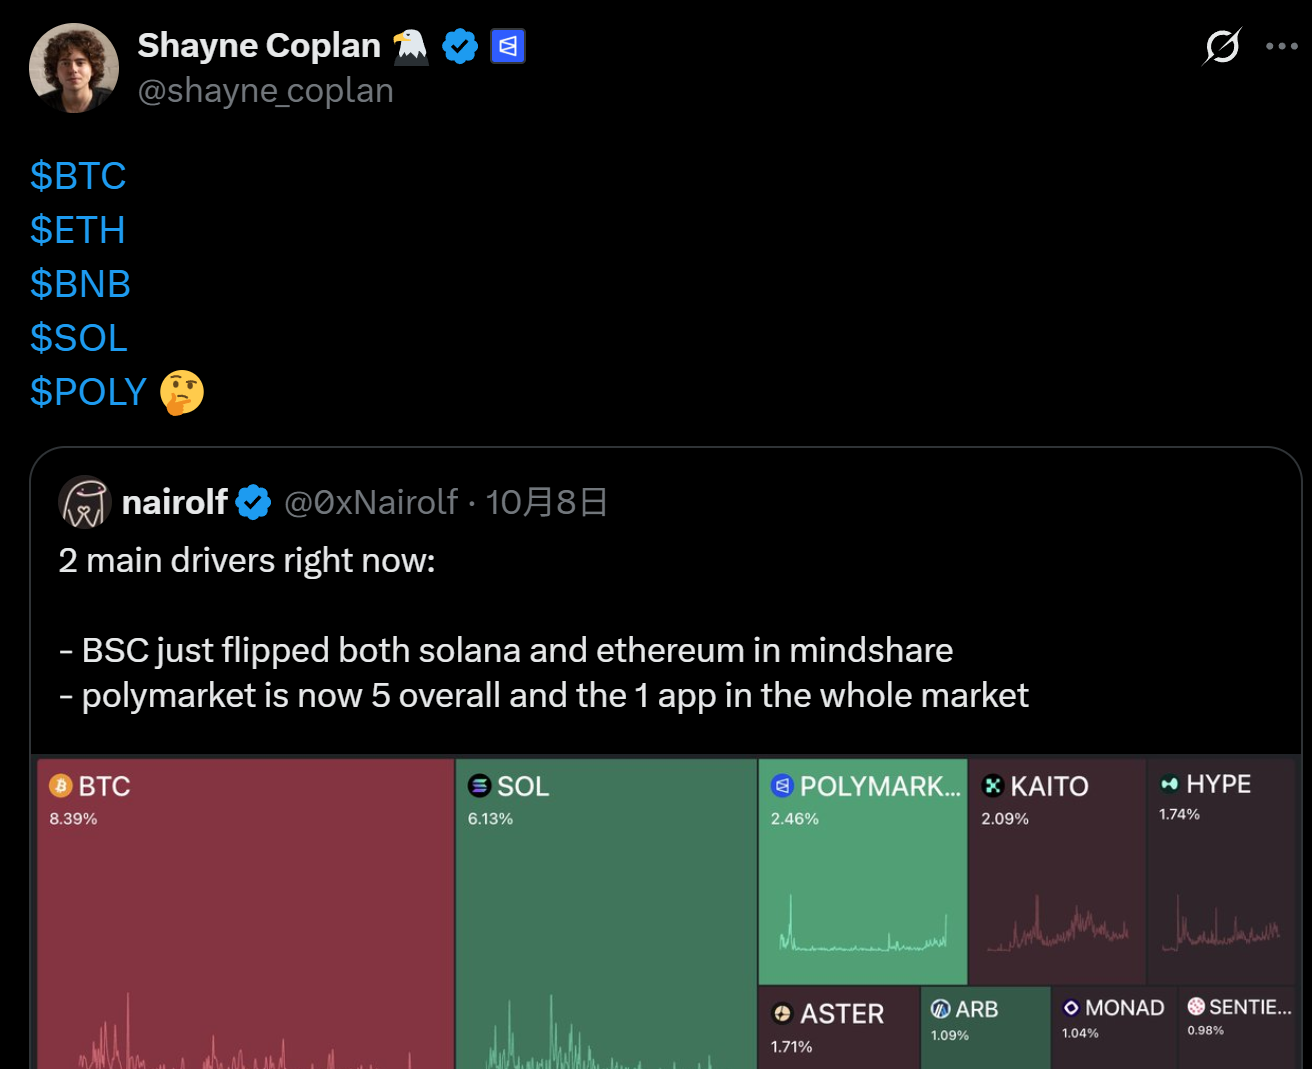The width and height of the screenshot is (1312, 1069).
Task: Click the SOL logo icon in heatmap
Action: tap(480, 786)
